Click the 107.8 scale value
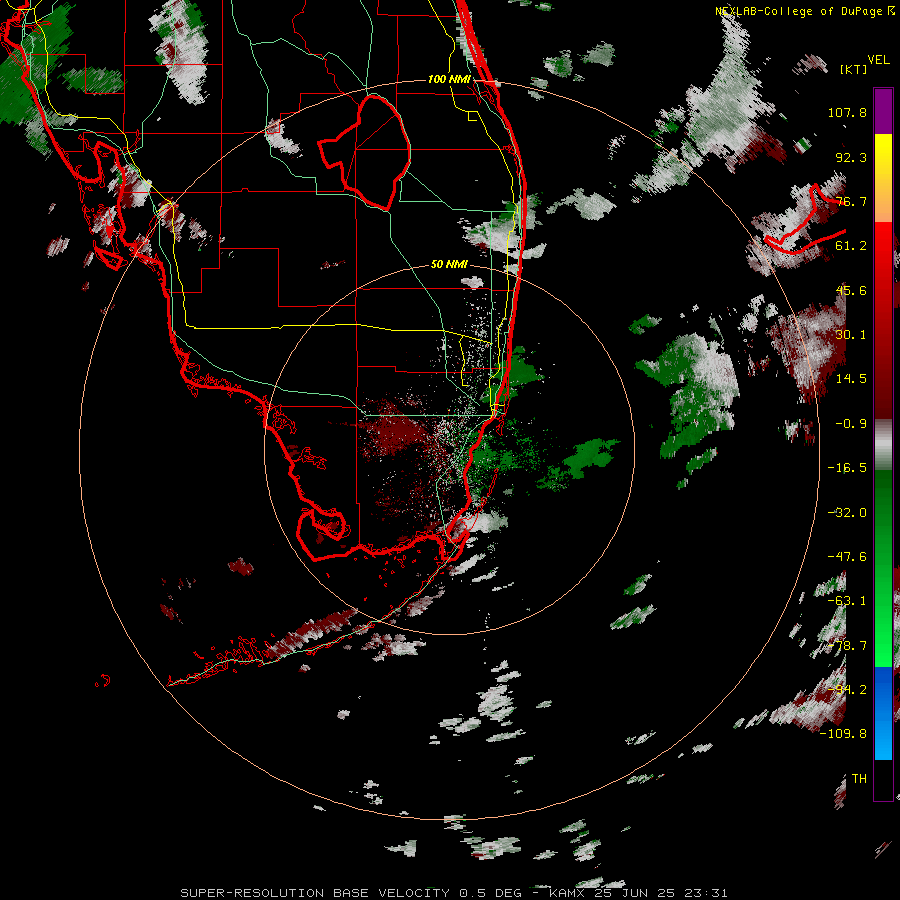Image resolution: width=900 pixels, height=900 pixels. [847, 112]
